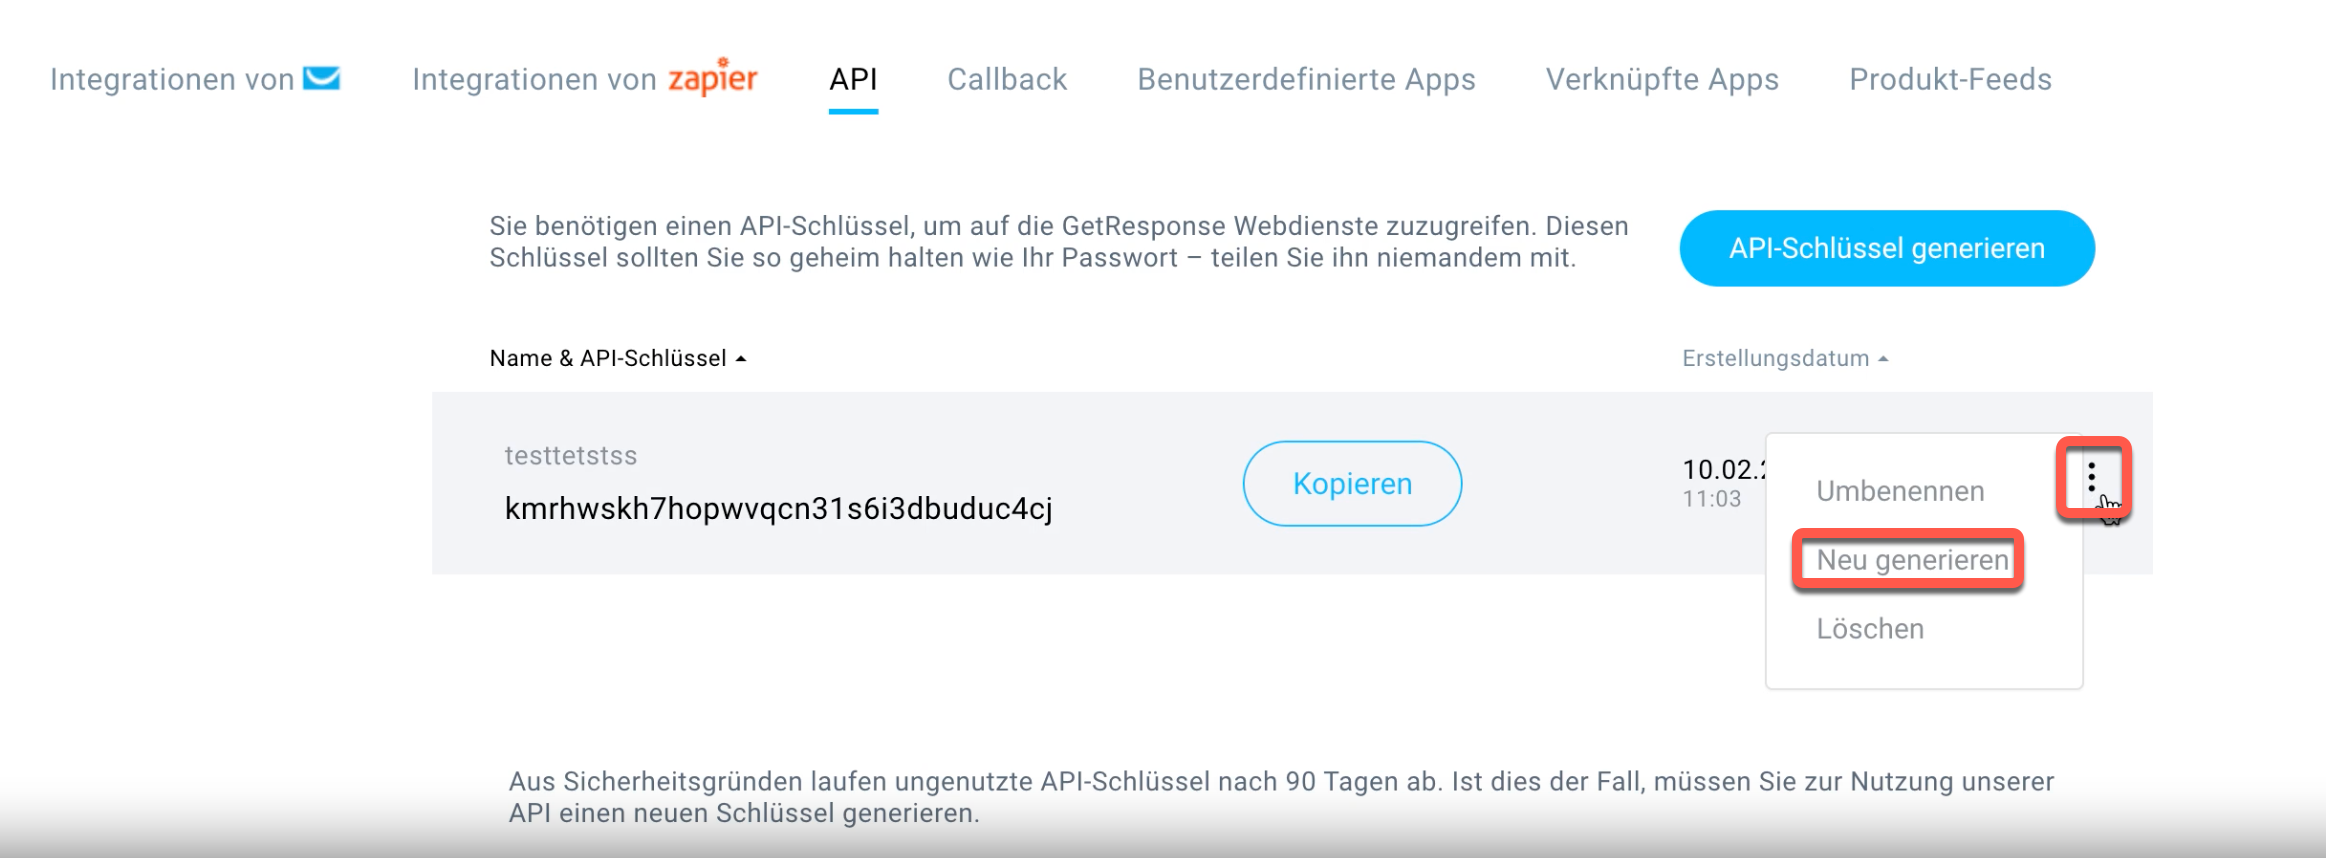Click the API key string kmrhwskh7hopwvqcn31s6i3dbuduc4cj
Viewport: 2326px width, 858px height.
778,509
